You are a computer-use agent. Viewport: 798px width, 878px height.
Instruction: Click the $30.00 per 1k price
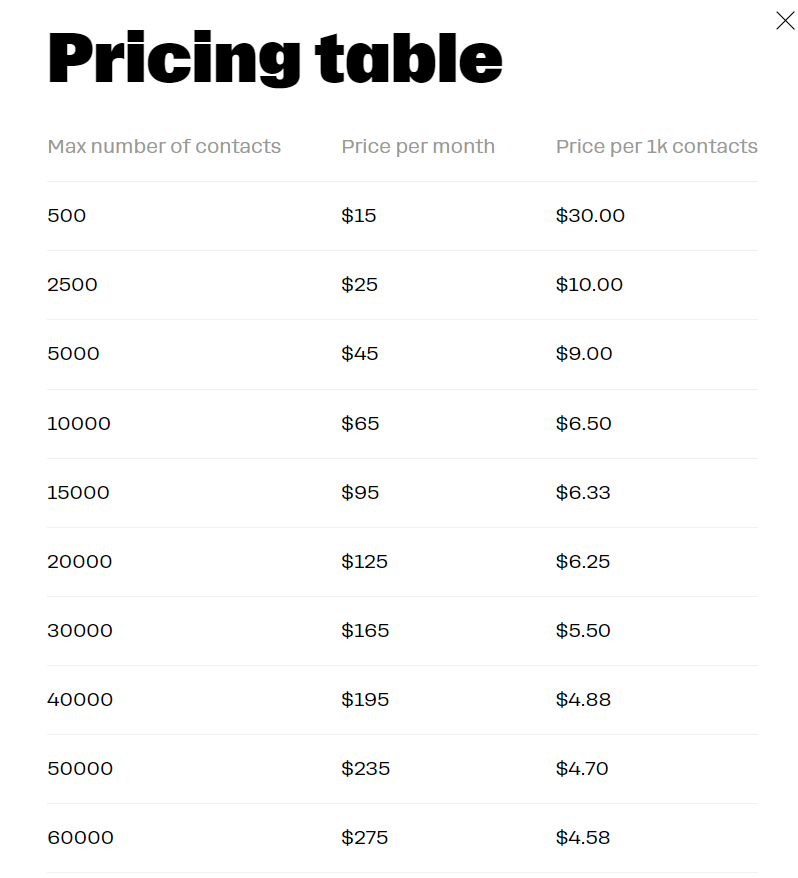point(590,216)
